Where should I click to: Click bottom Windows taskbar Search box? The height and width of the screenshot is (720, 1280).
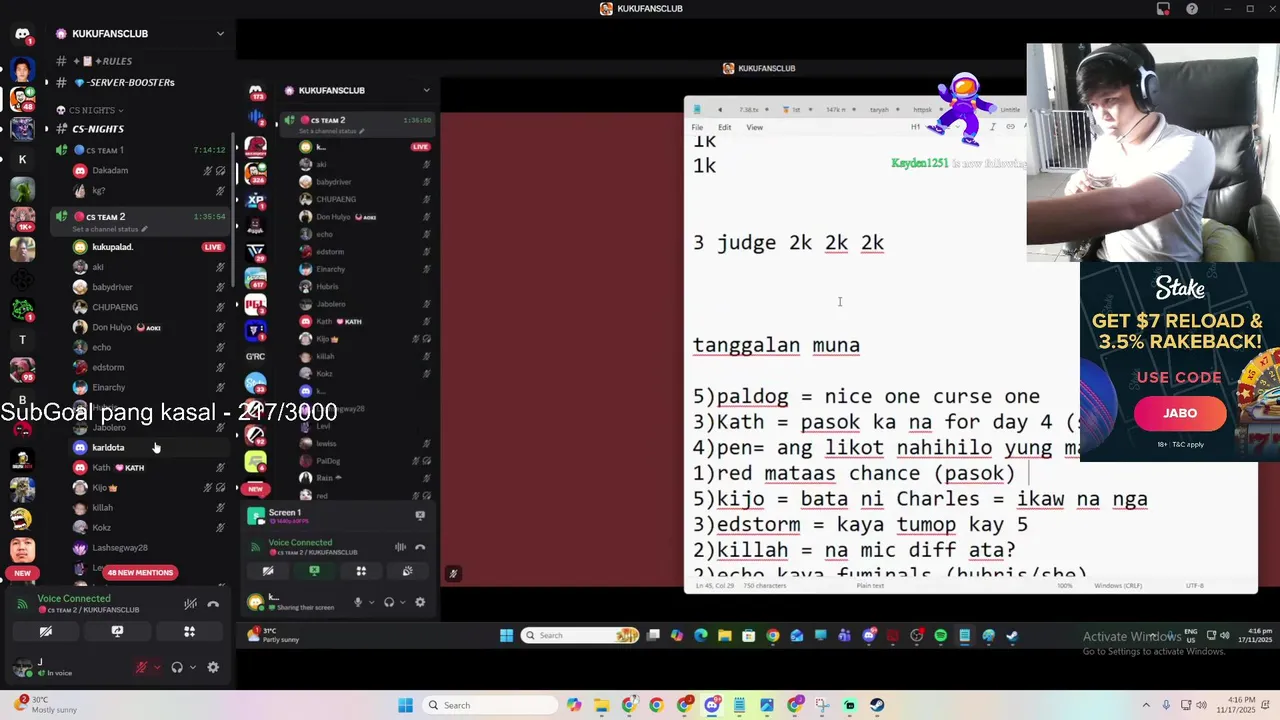pyautogui.click(x=490, y=705)
